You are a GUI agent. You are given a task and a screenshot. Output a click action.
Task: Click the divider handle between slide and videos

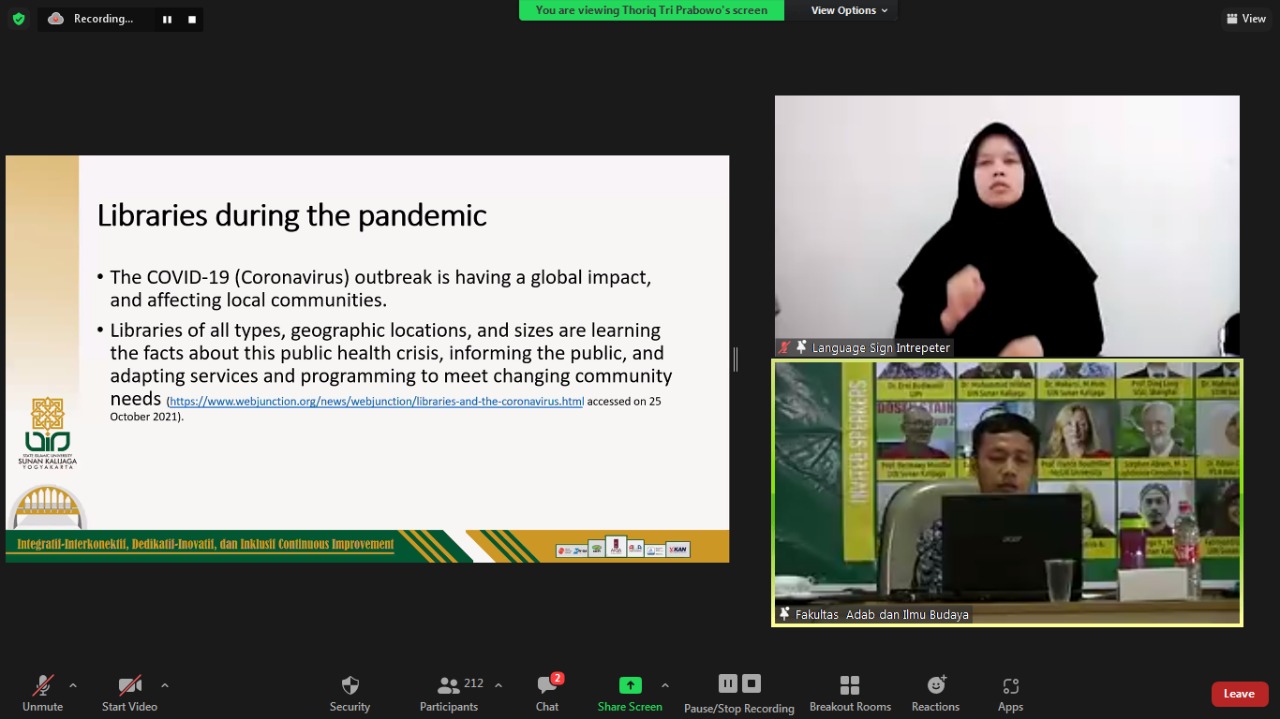(735, 359)
